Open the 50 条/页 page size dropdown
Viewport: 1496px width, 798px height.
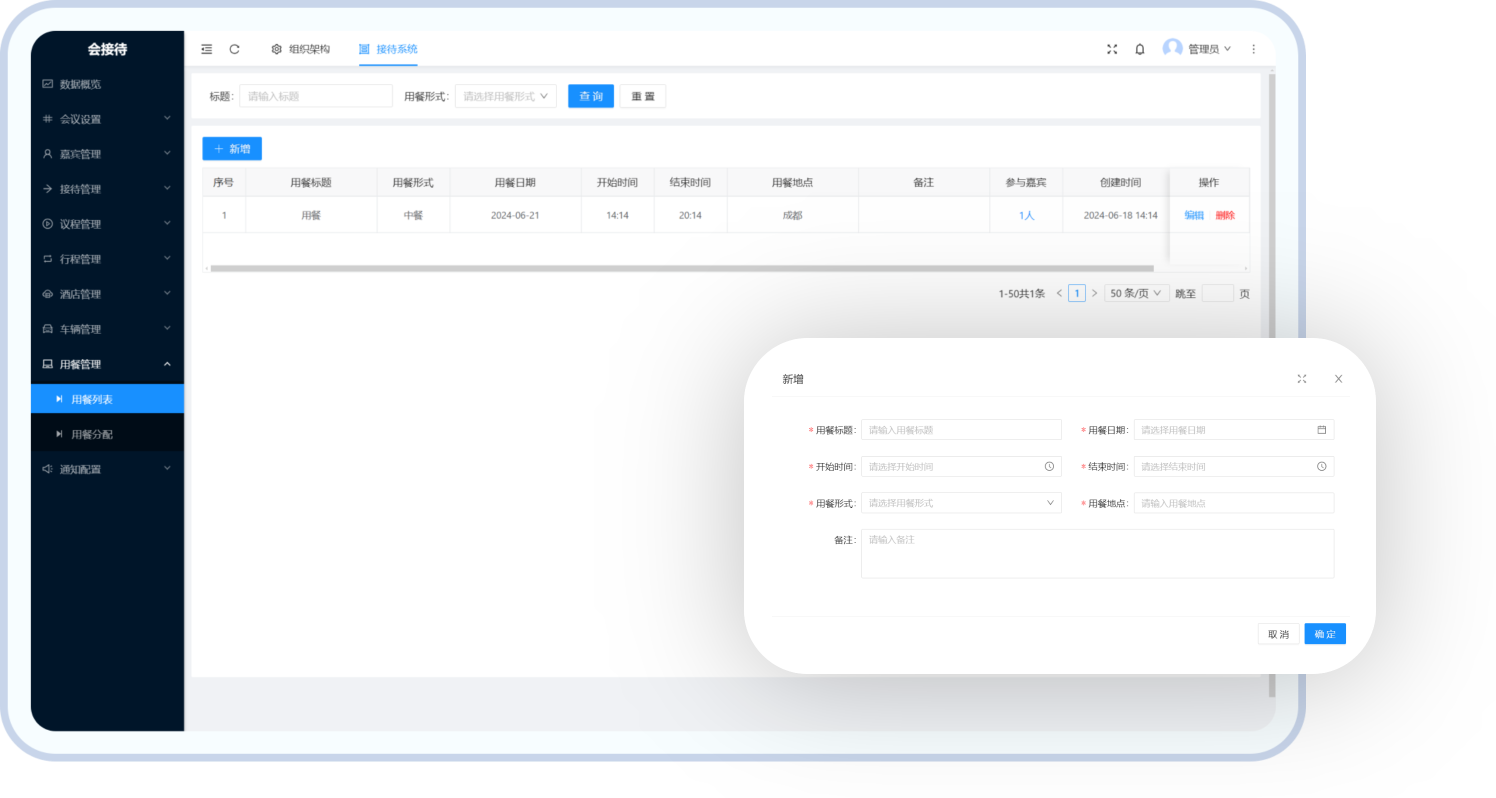(x=1136, y=293)
